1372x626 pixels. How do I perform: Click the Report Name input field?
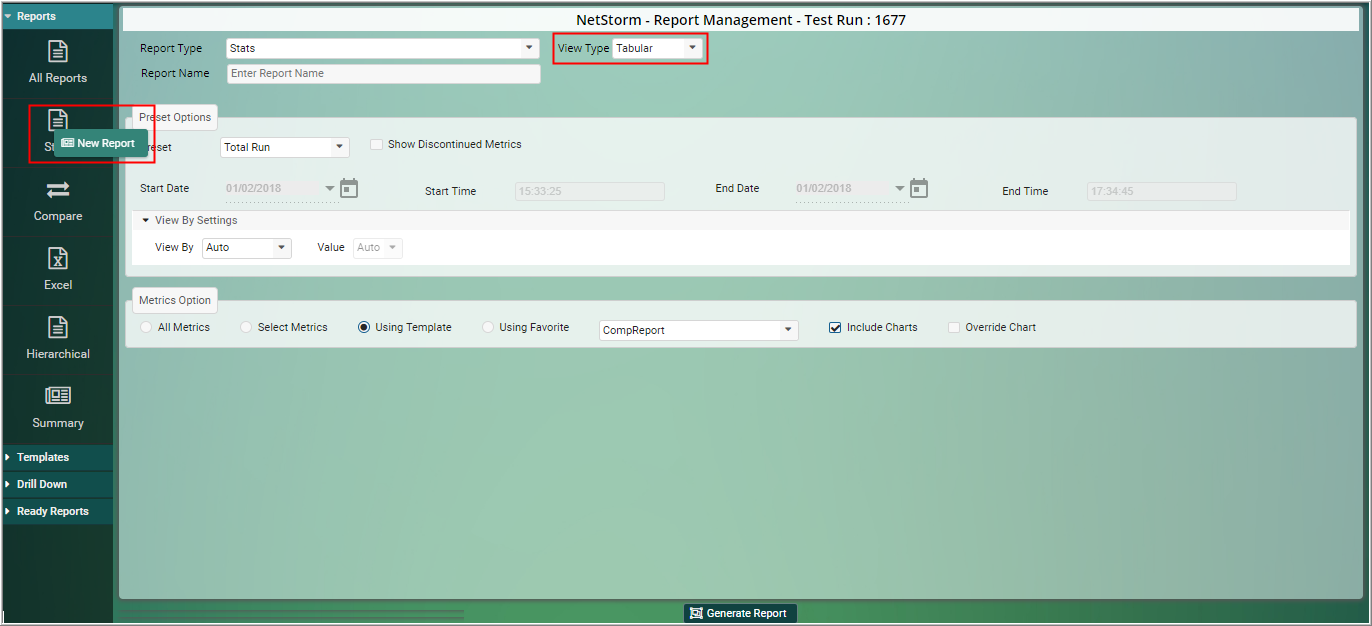tap(383, 74)
